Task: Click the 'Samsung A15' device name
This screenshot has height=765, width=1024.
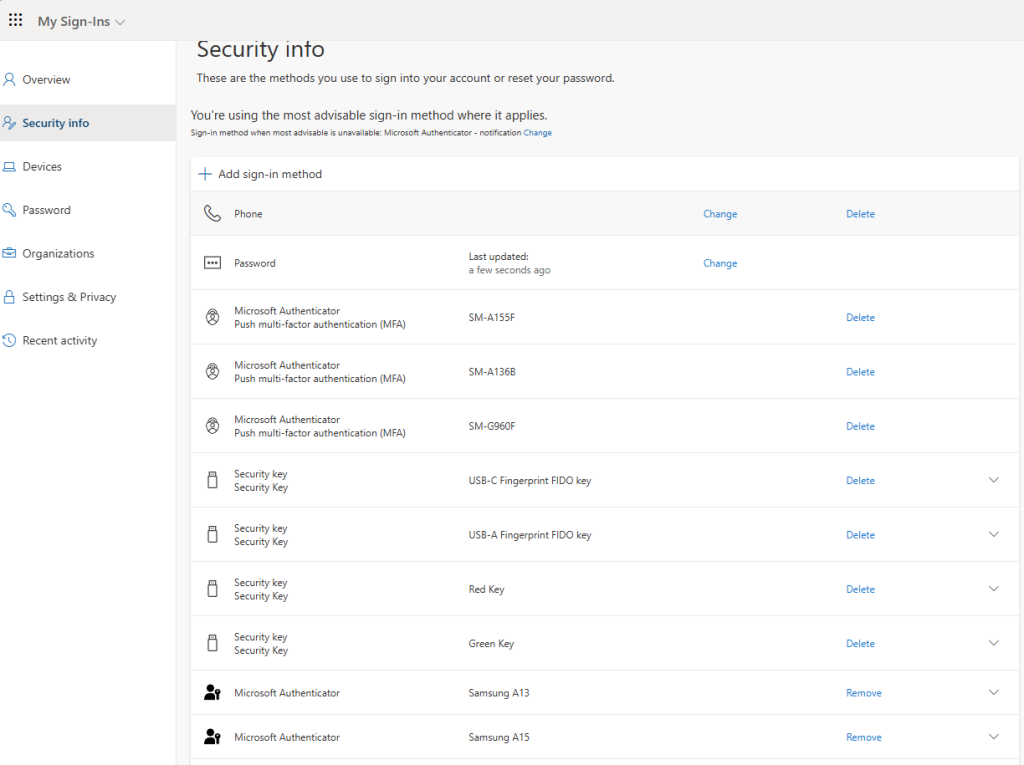Action: tap(499, 737)
